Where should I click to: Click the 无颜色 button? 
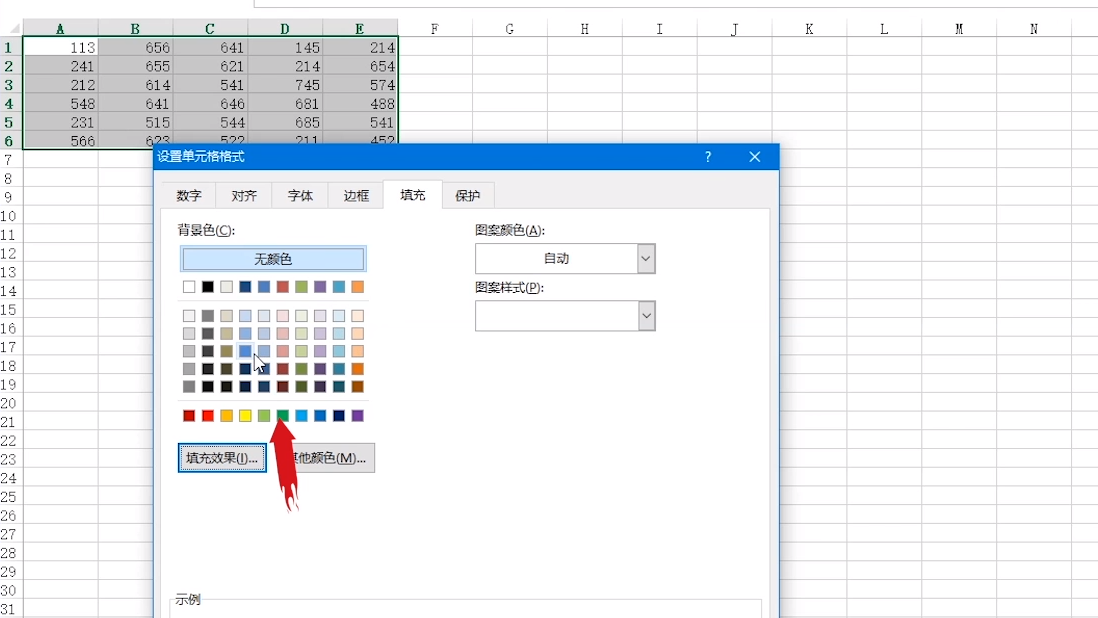(273, 259)
